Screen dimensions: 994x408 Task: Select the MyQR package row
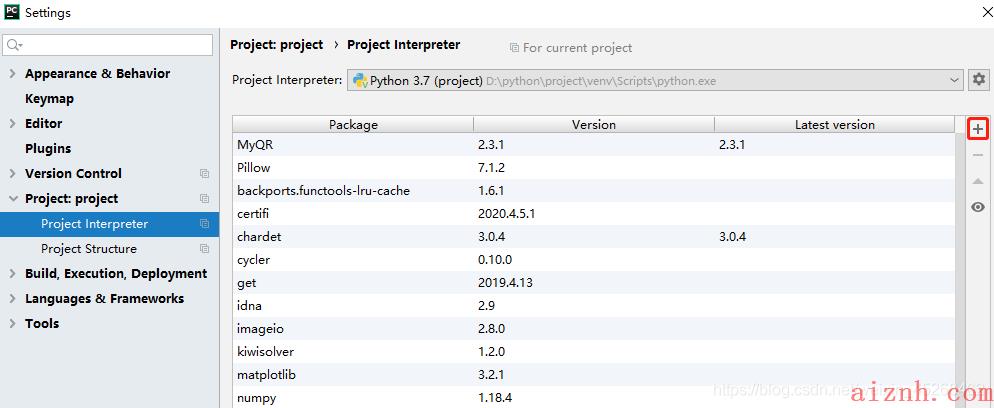[593, 144]
